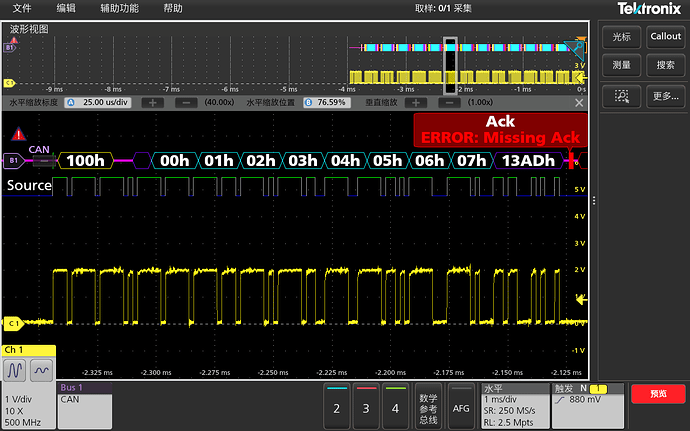Click the 光标 cursors button
This screenshot has width=690, height=431.
click(621, 36)
